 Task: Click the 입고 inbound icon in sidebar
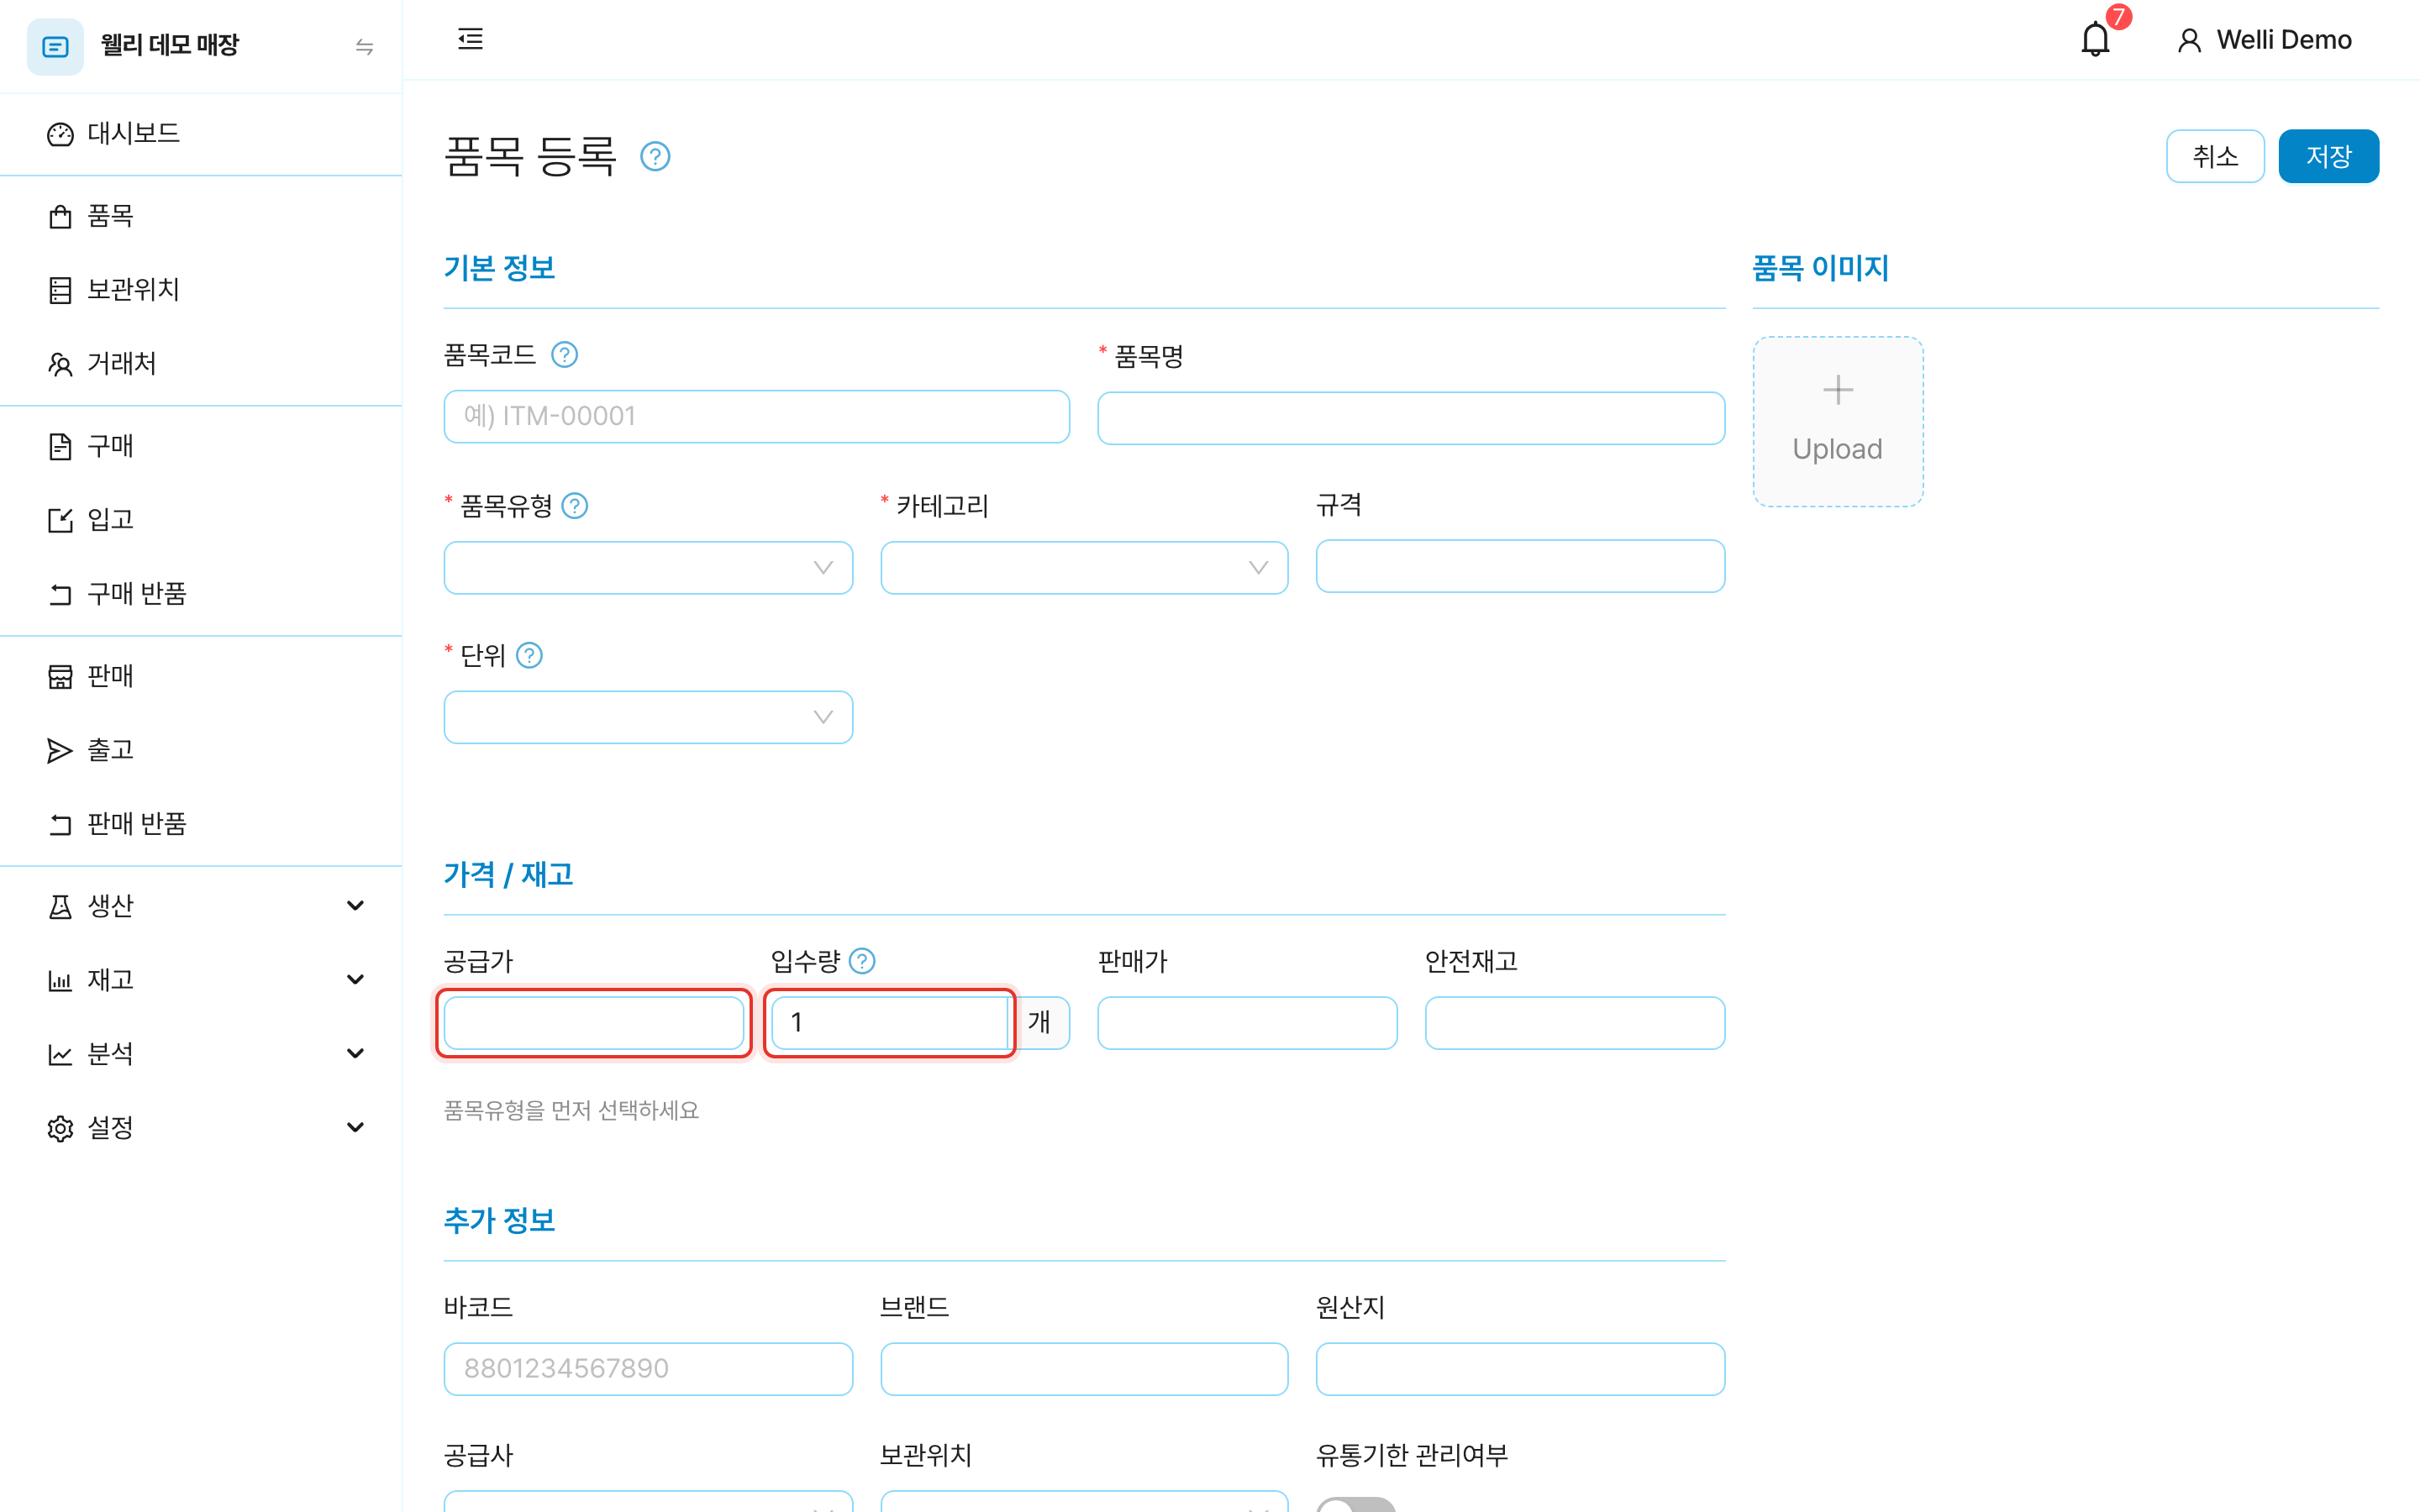click(60, 520)
